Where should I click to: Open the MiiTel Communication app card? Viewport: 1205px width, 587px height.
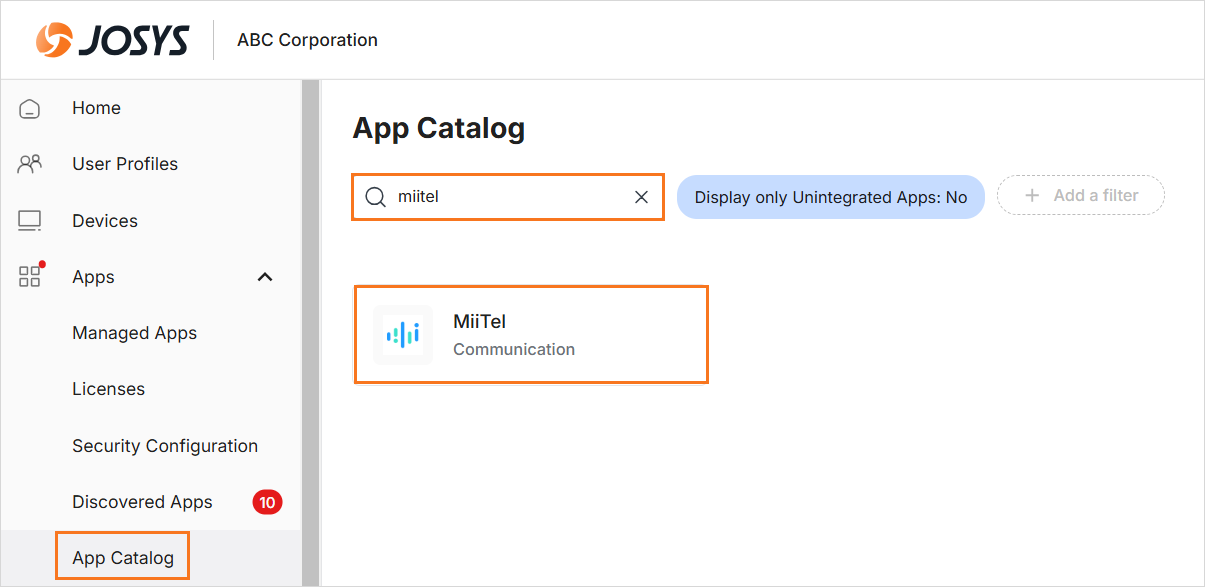pyautogui.click(x=531, y=334)
